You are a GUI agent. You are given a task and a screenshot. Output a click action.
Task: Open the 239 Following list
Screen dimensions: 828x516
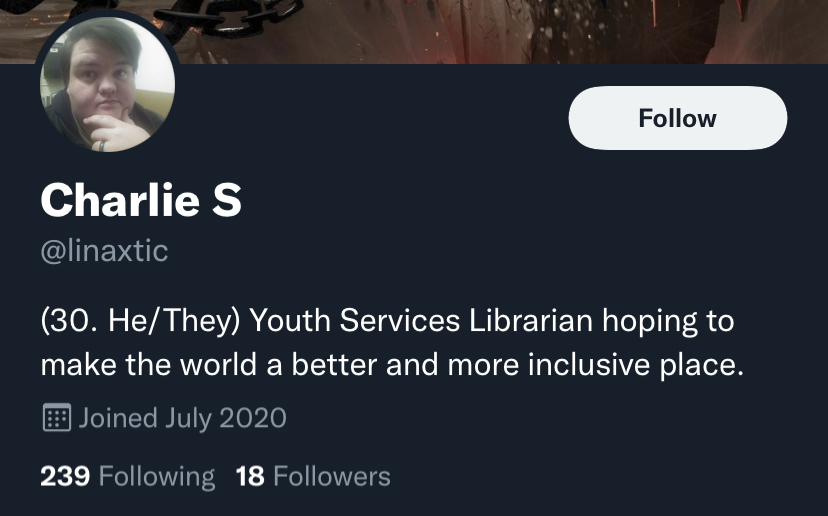128,476
